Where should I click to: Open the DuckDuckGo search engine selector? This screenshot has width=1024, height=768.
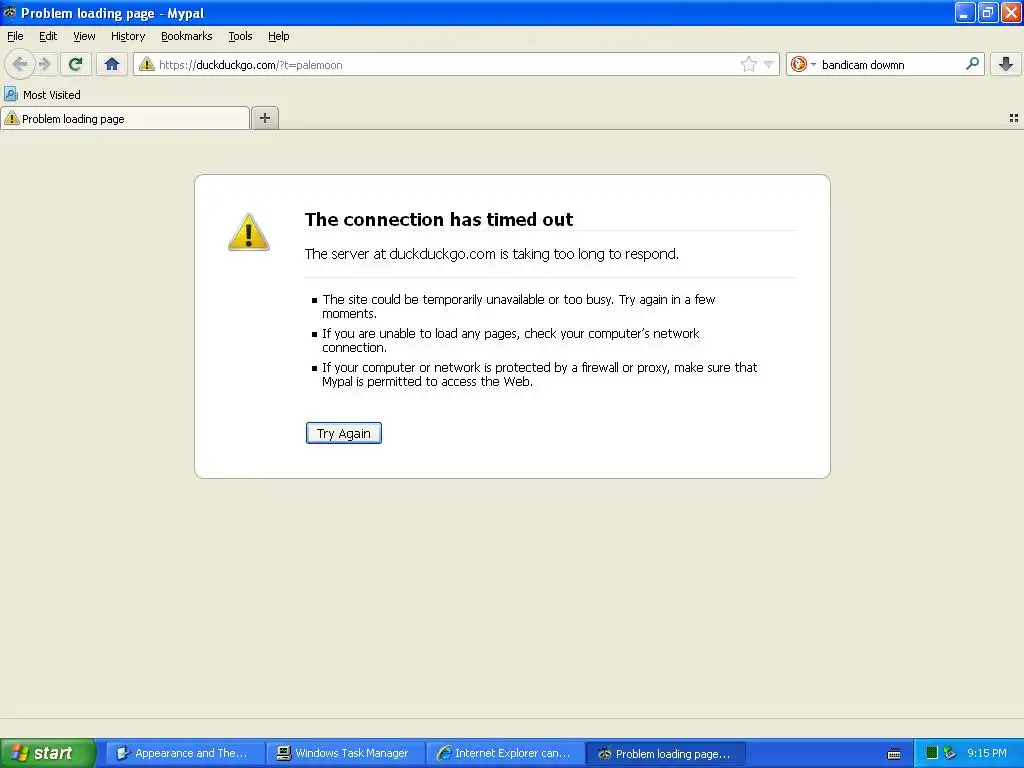tap(803, 64)
